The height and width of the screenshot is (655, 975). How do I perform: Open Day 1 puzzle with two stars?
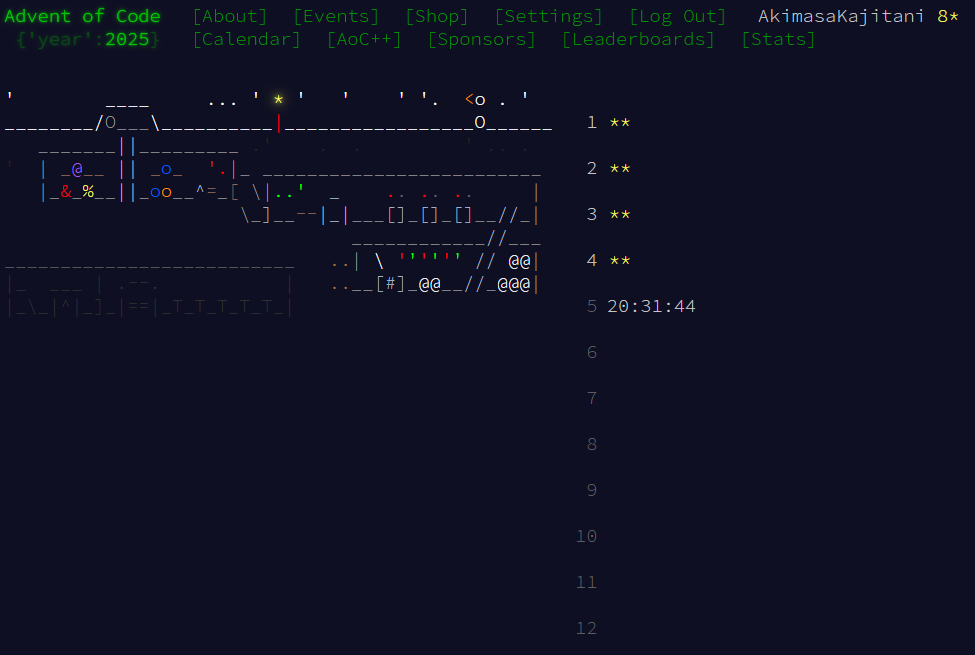[x=608, y=122]
